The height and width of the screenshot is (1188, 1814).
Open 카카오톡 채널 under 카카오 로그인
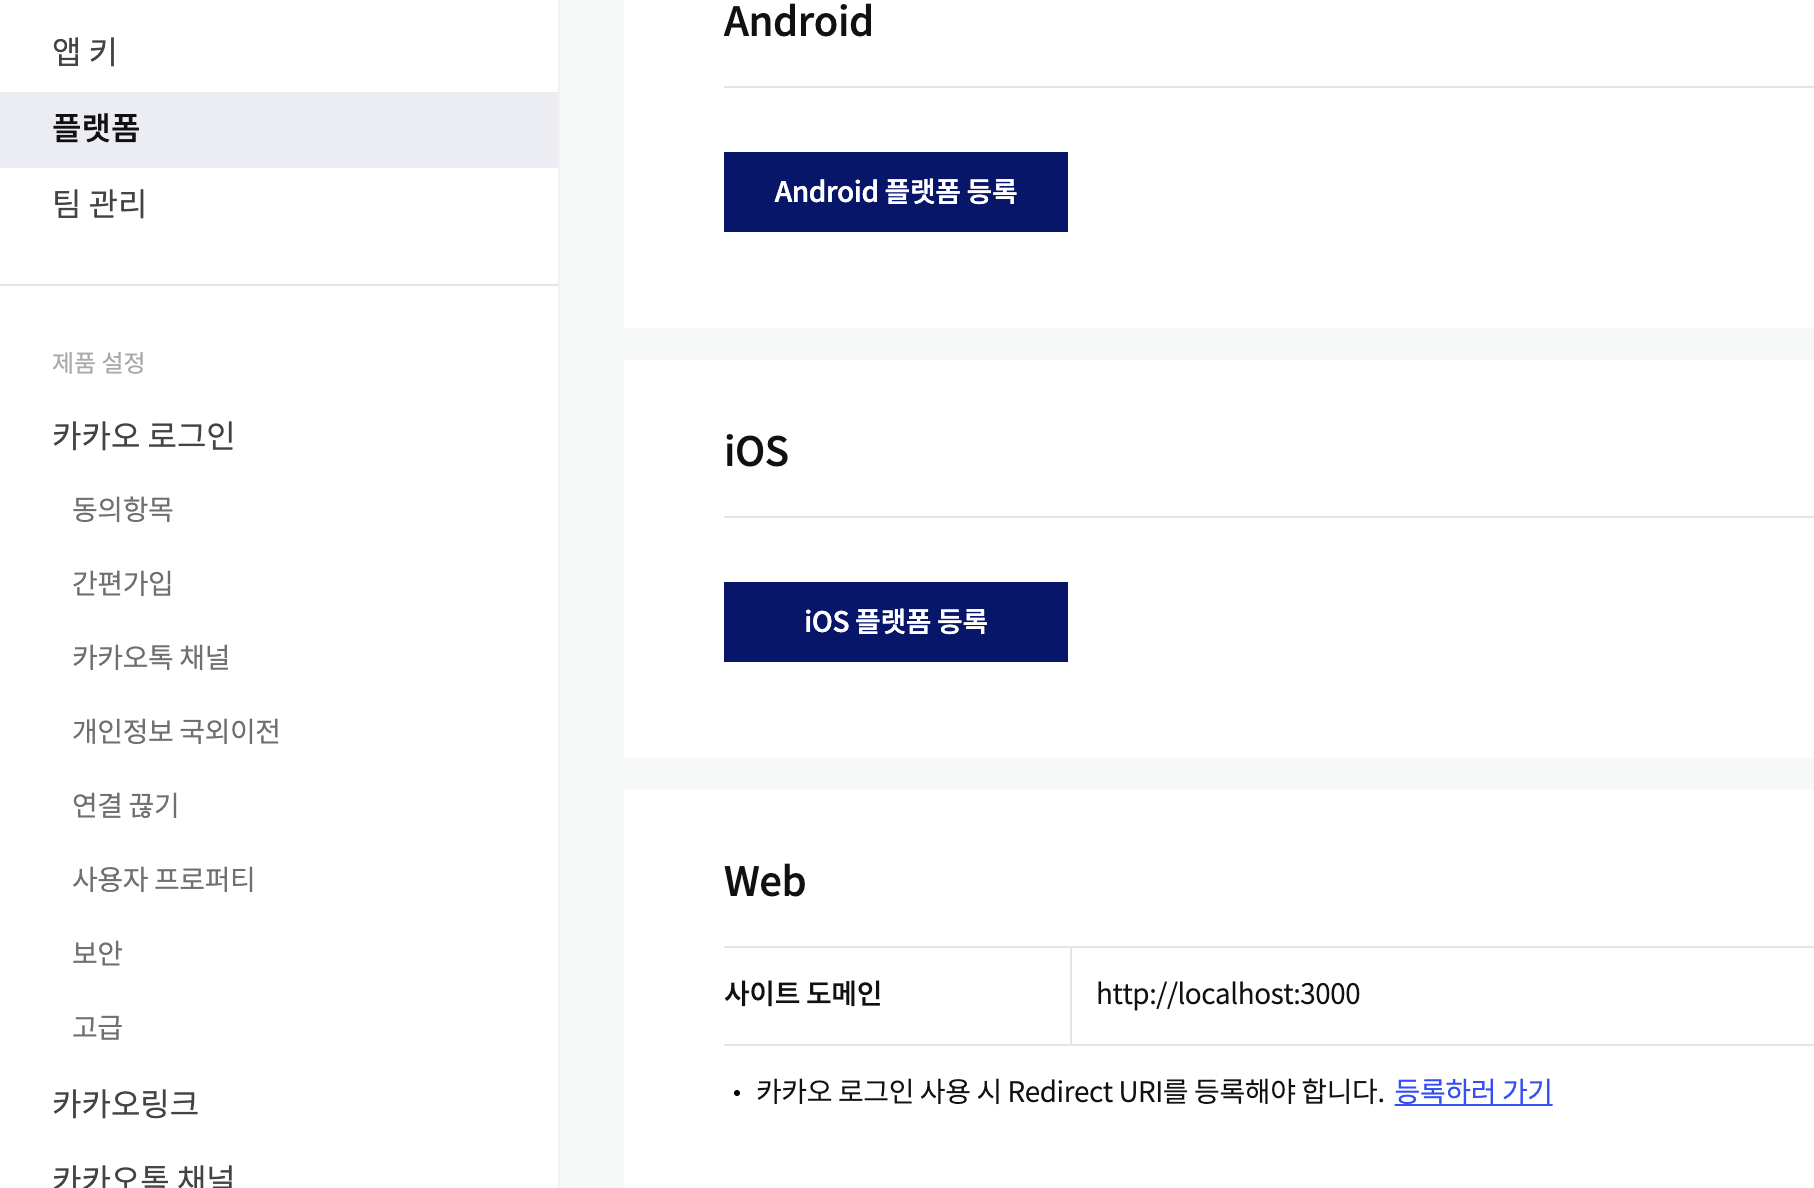[x=153, y=657]
